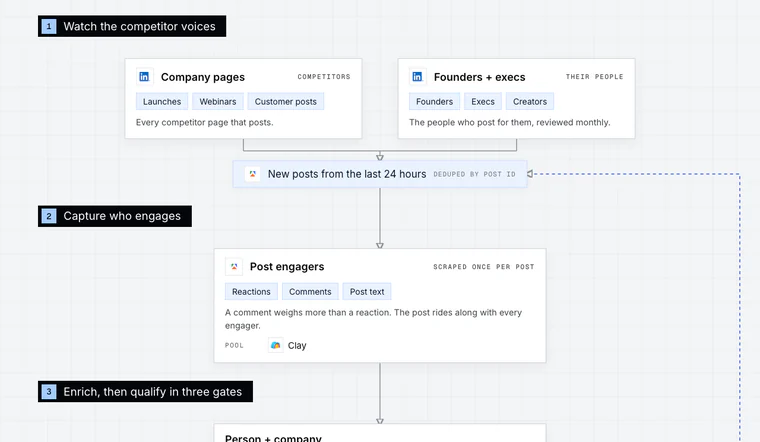The image size is (760, 442).
Task: Click the LinkedIn icon on Company pages card
Action: (144, 77)
